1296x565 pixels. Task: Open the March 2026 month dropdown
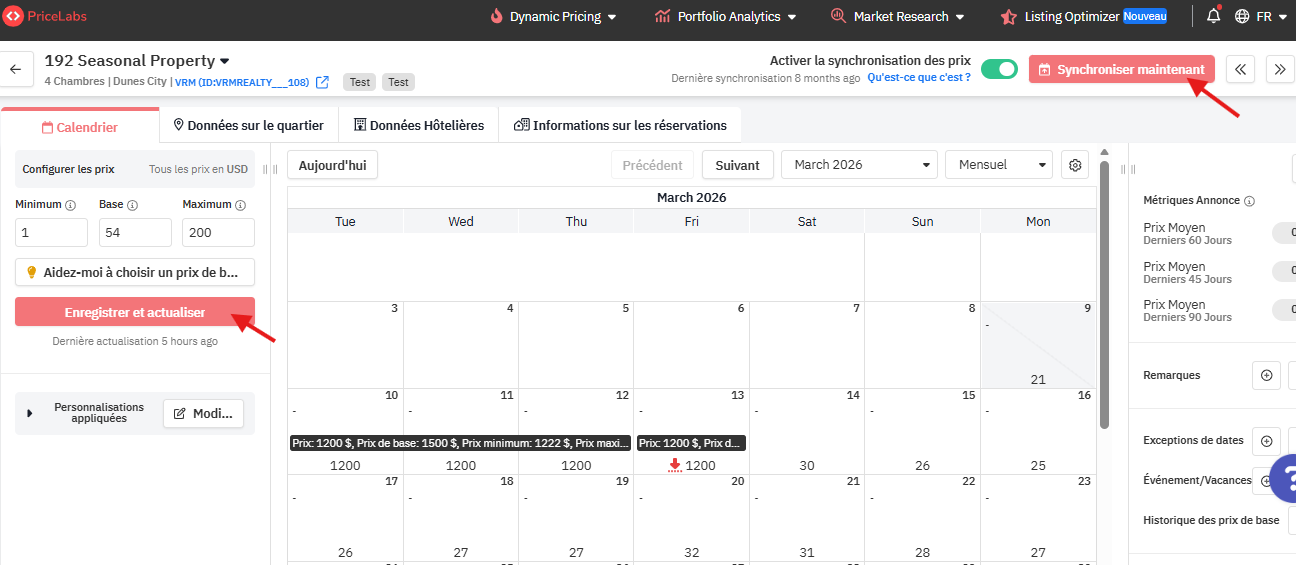pyautogui.click(x=859, y=165)
